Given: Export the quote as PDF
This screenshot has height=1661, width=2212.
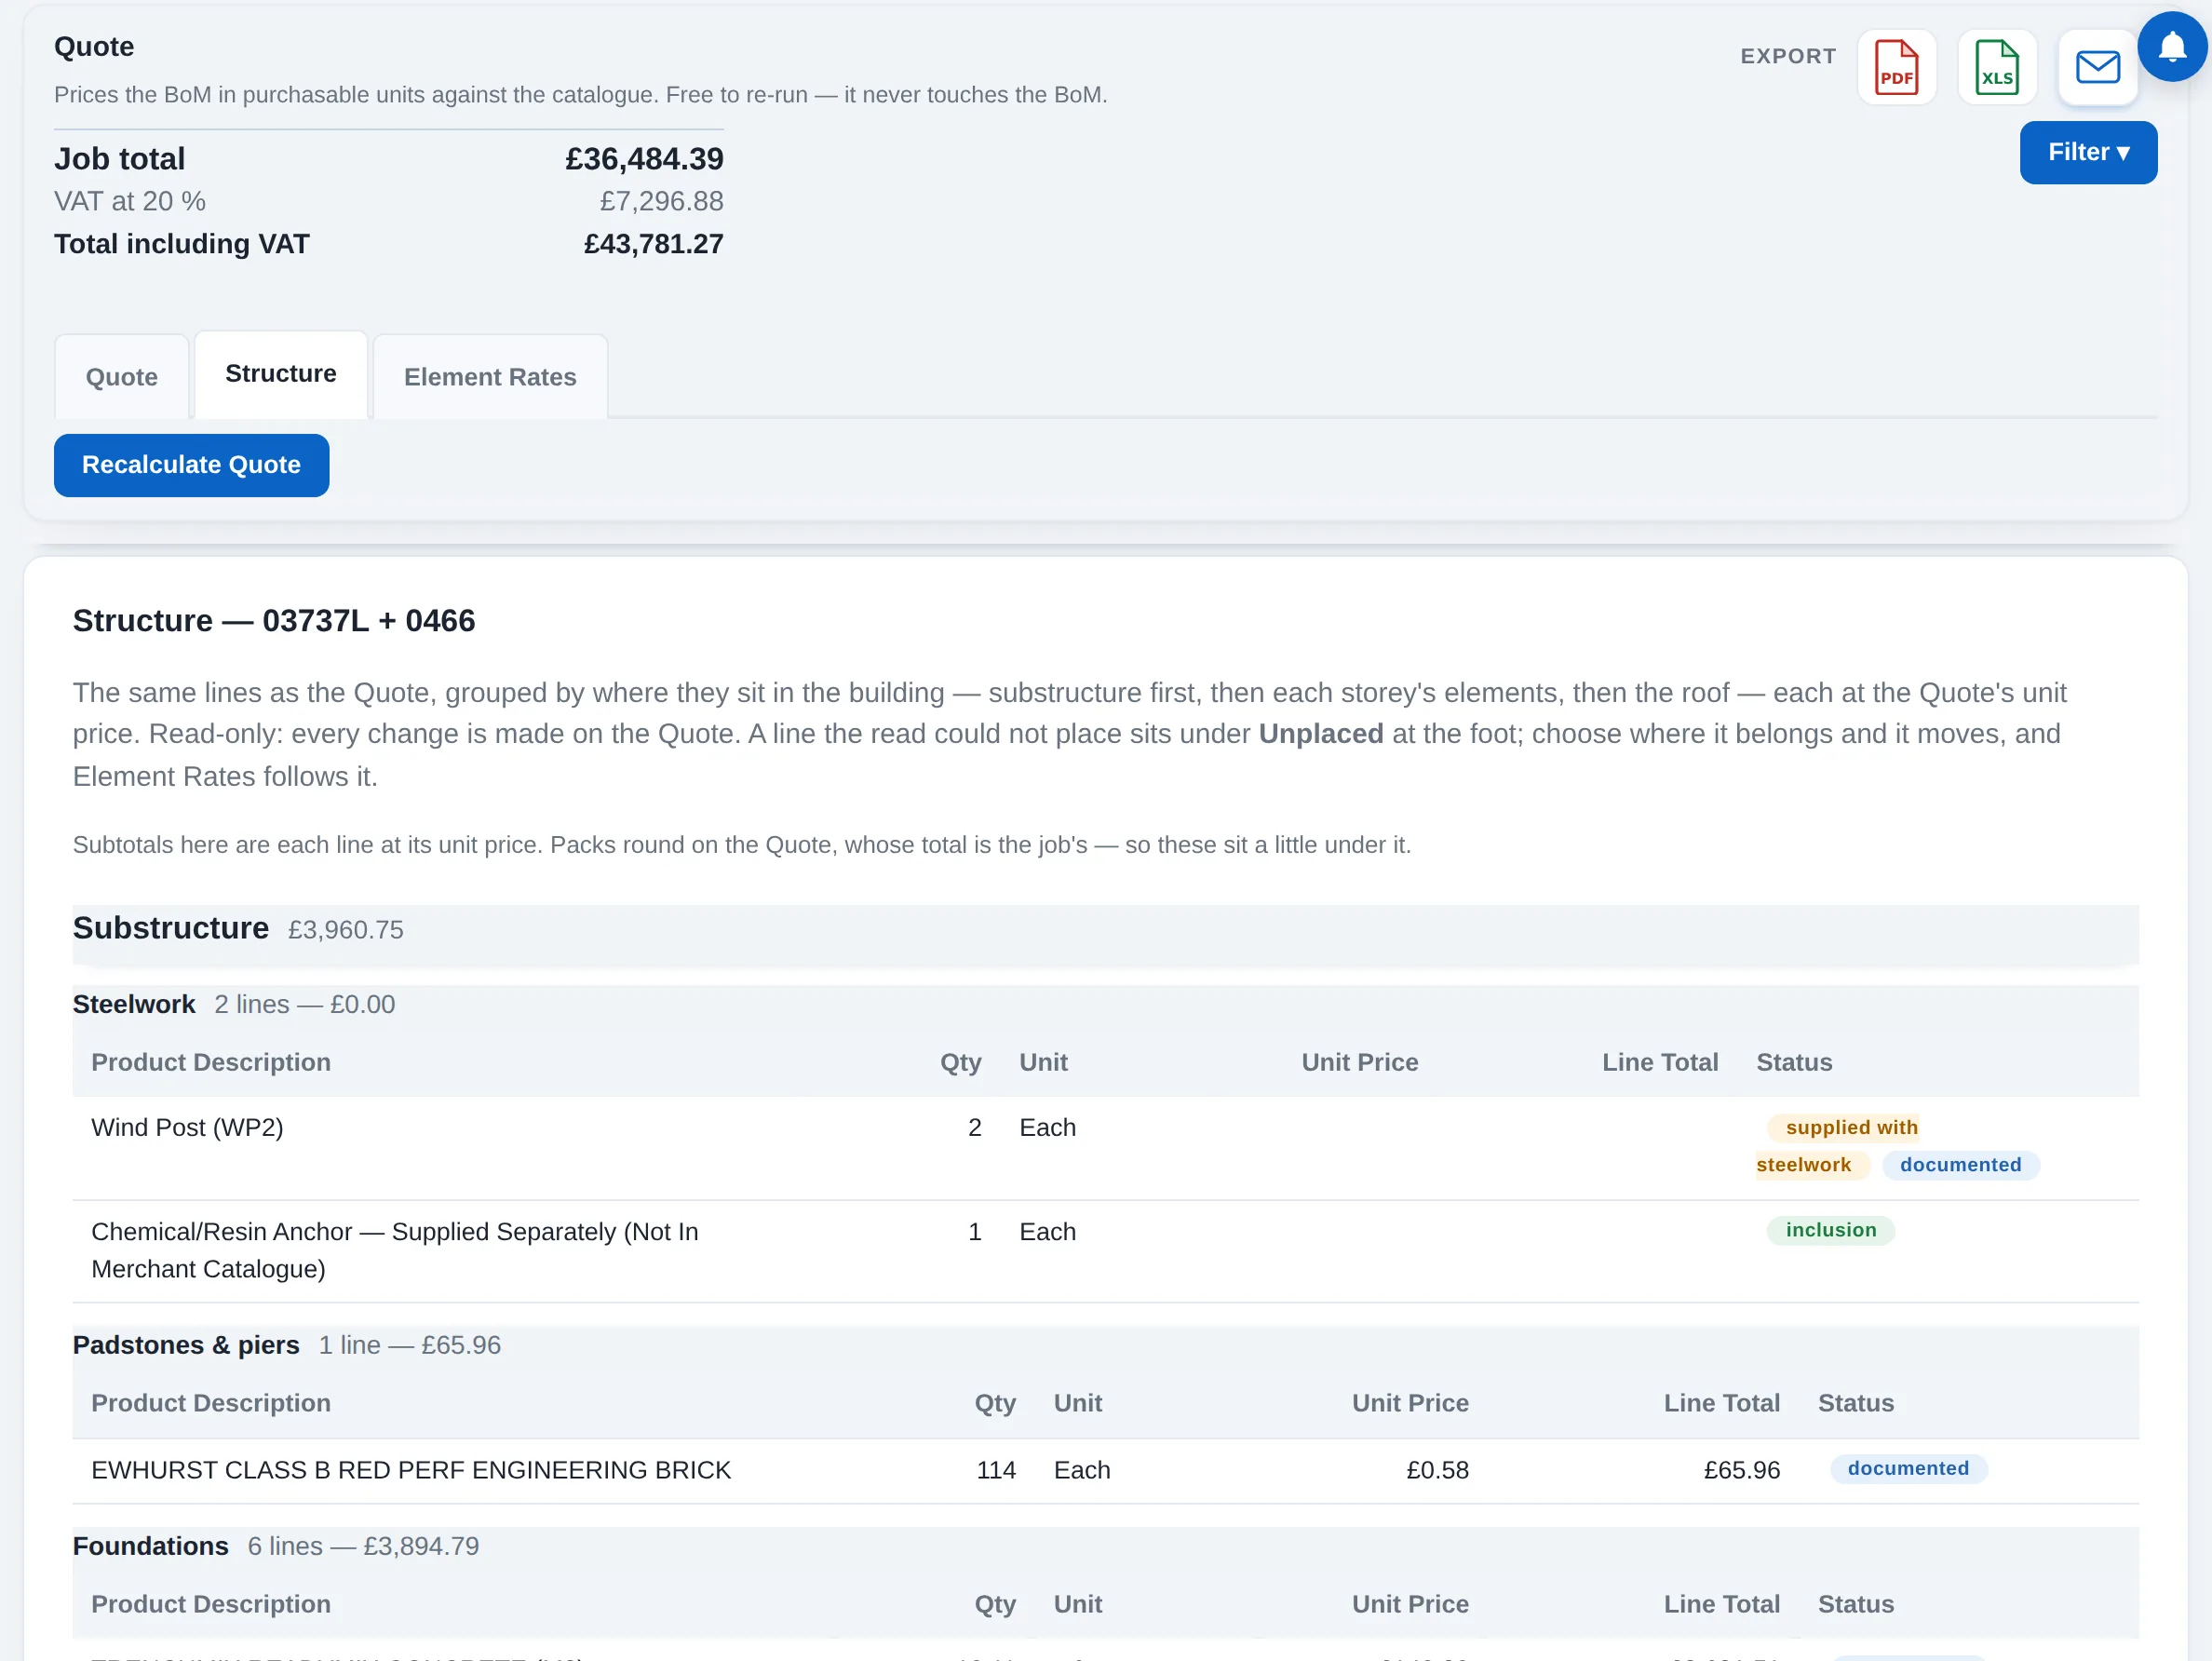Looking at the screenshot, I should (1896, 67).
